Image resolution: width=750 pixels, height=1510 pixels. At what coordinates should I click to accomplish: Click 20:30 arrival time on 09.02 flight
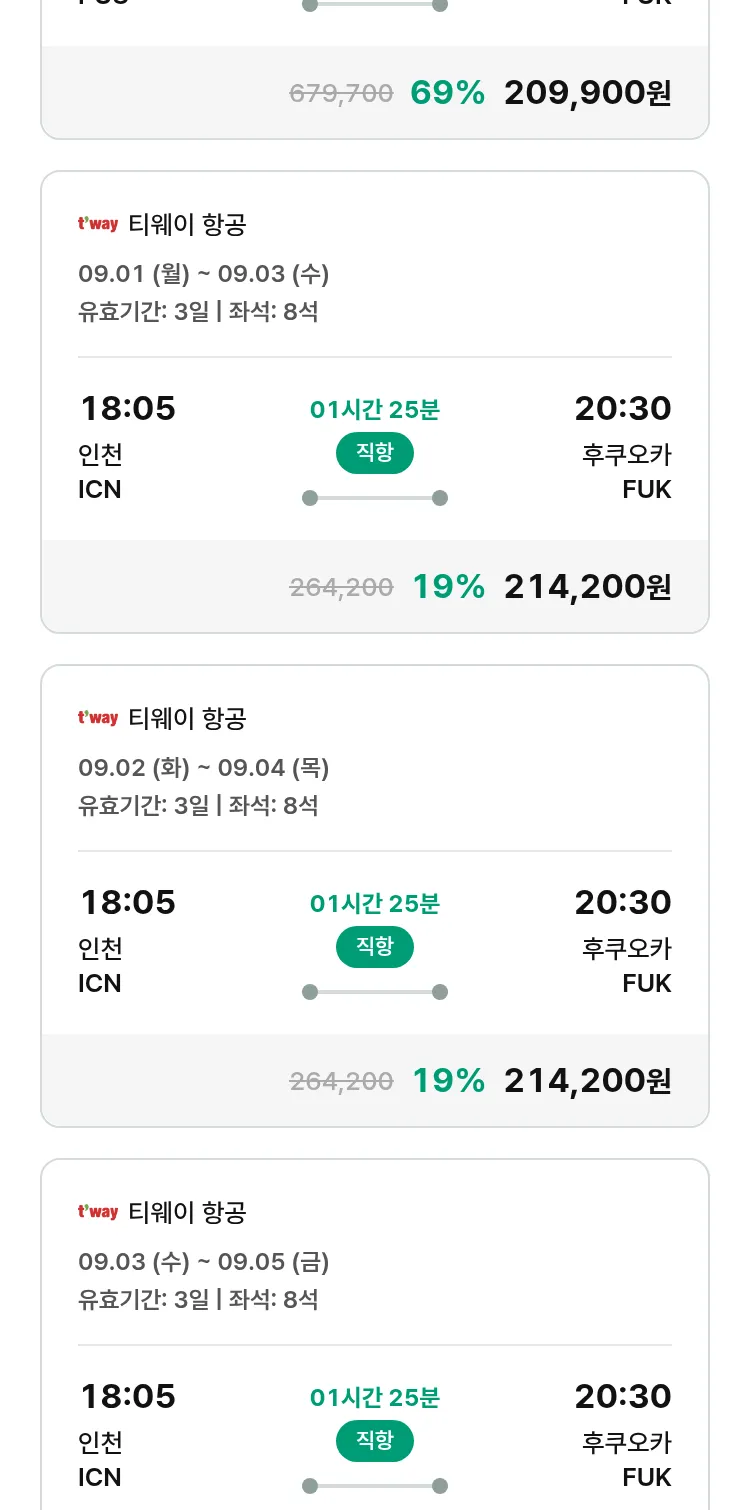[622, 902]
